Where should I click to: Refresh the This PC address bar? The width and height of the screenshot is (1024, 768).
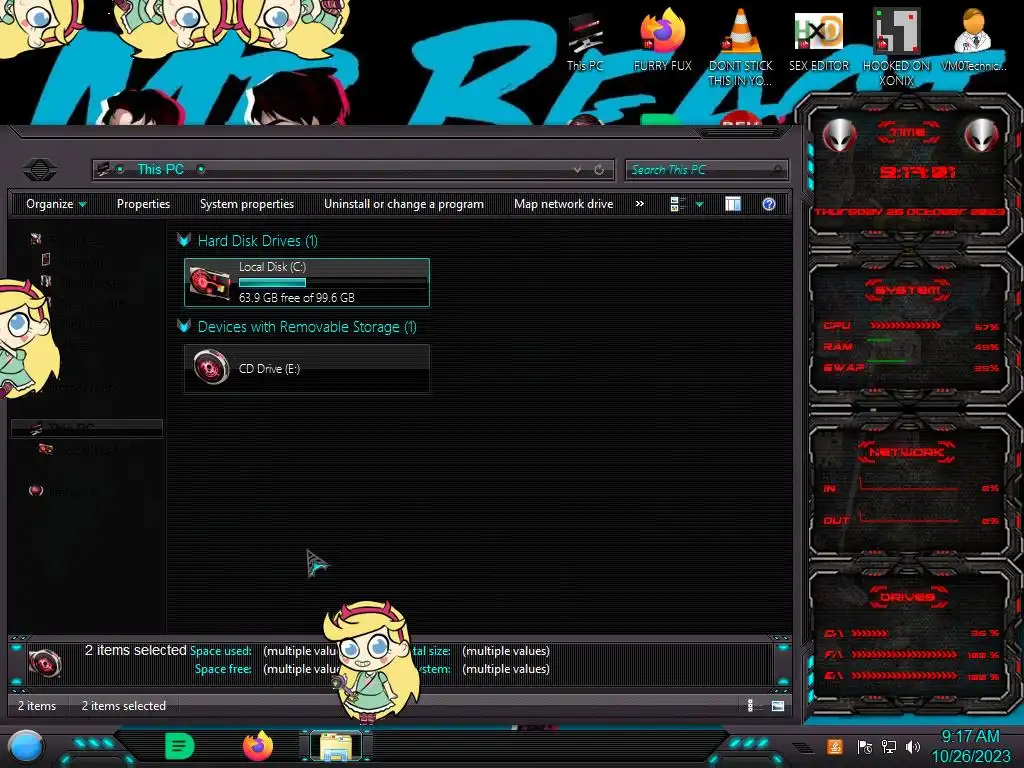(x=599, y=170)
